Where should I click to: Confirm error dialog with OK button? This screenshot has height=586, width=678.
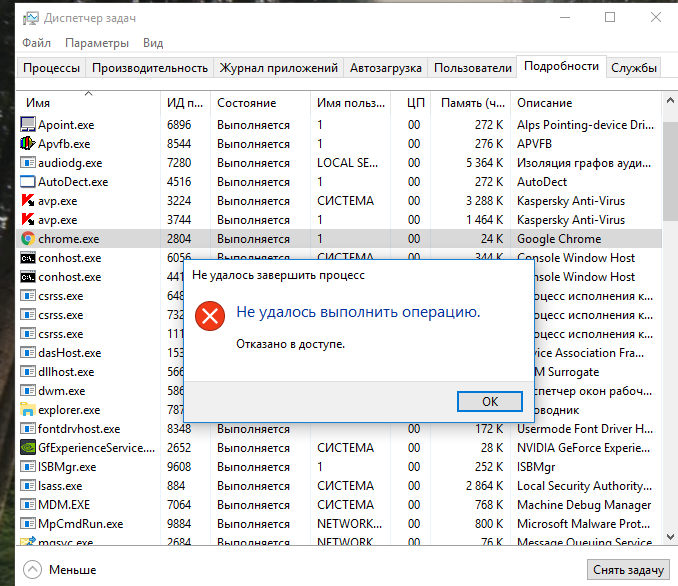click(490, 402)
